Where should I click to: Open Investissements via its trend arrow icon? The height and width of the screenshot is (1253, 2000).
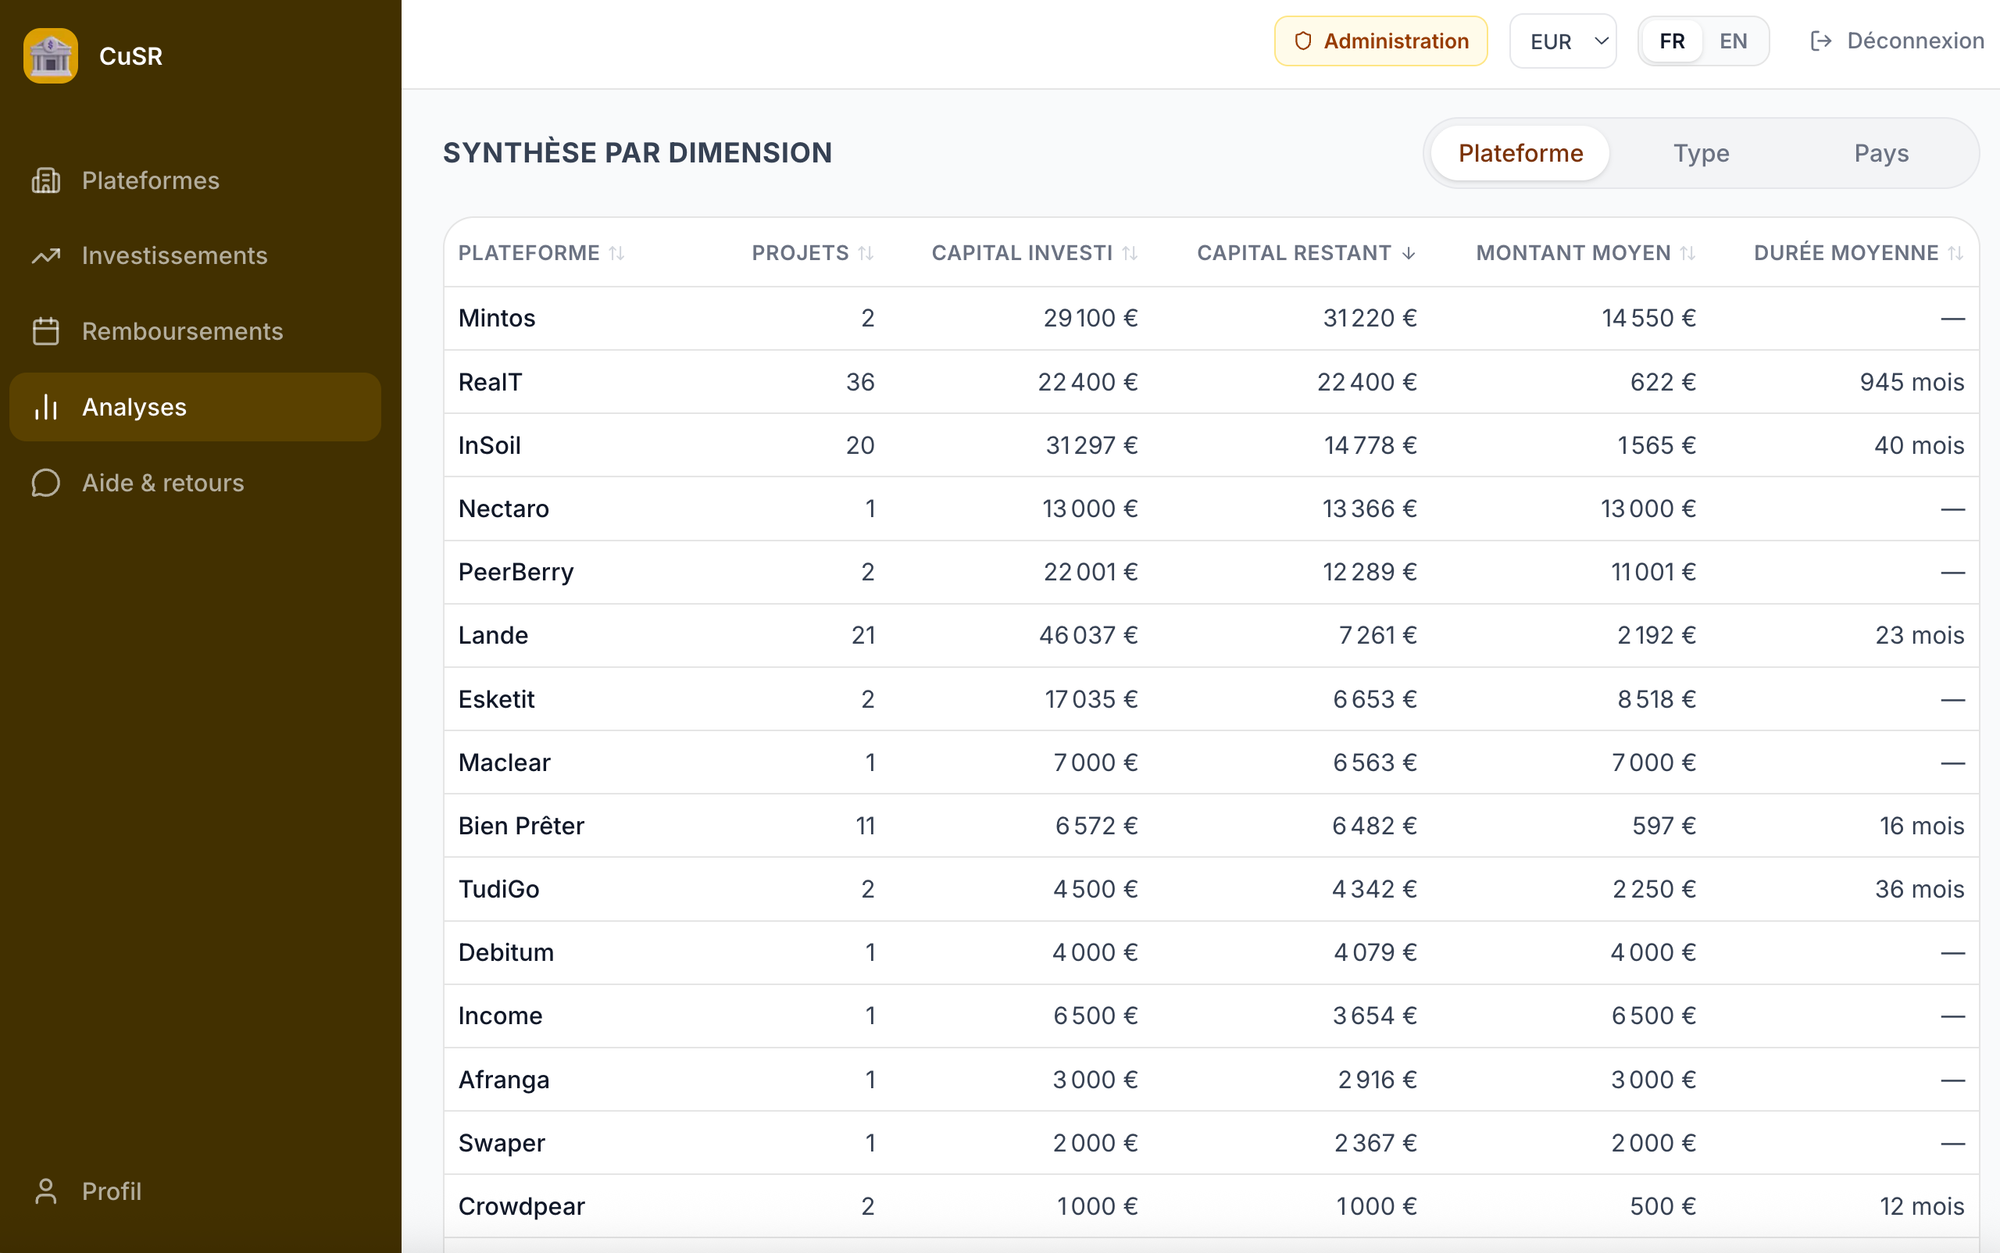pyautogui.click(x=46, y=256)
